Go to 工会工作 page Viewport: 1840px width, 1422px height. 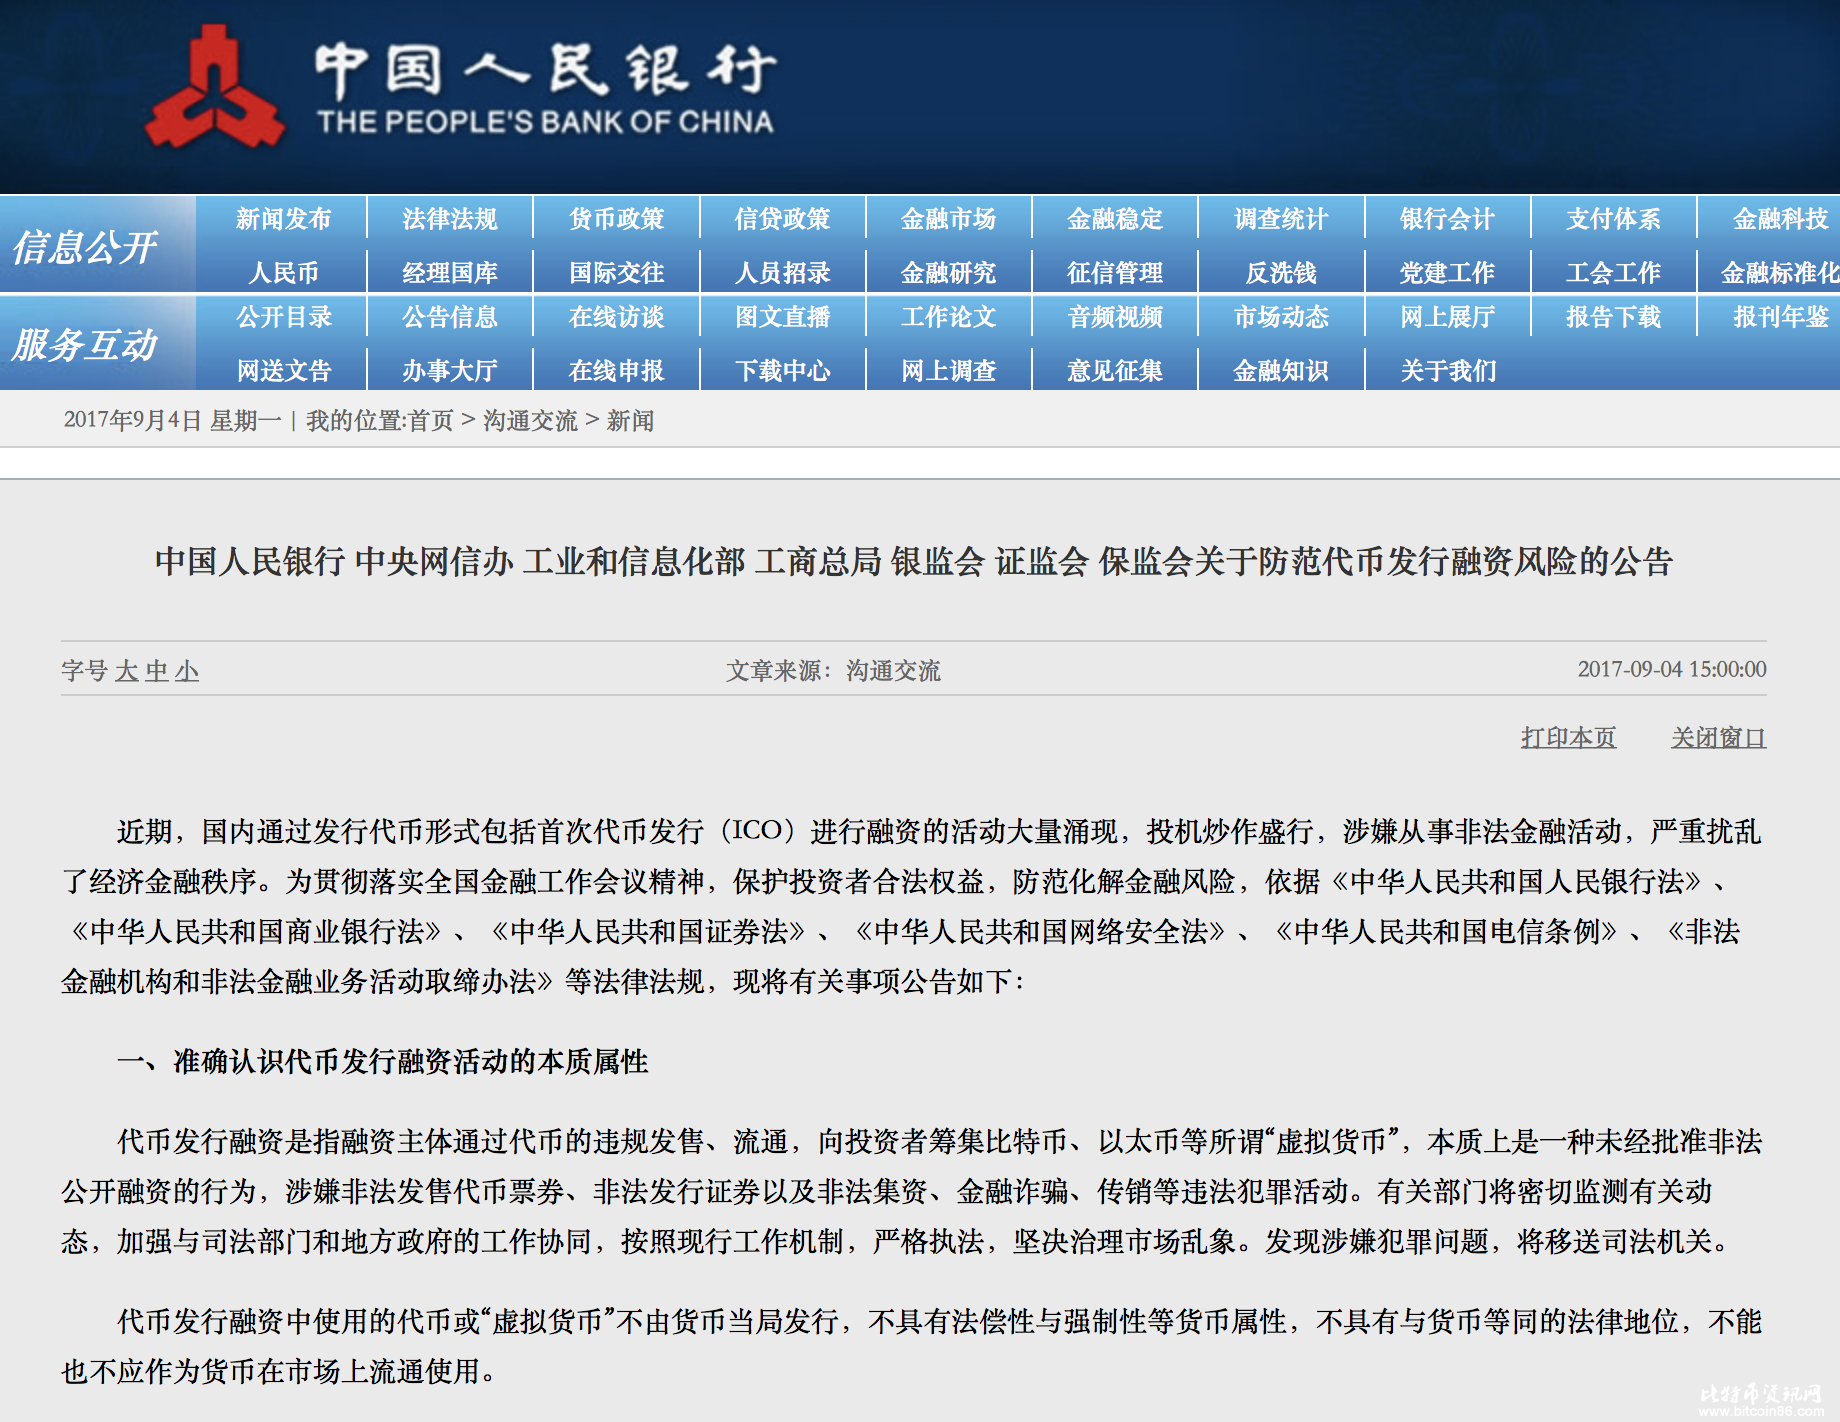pos(1613,272)
